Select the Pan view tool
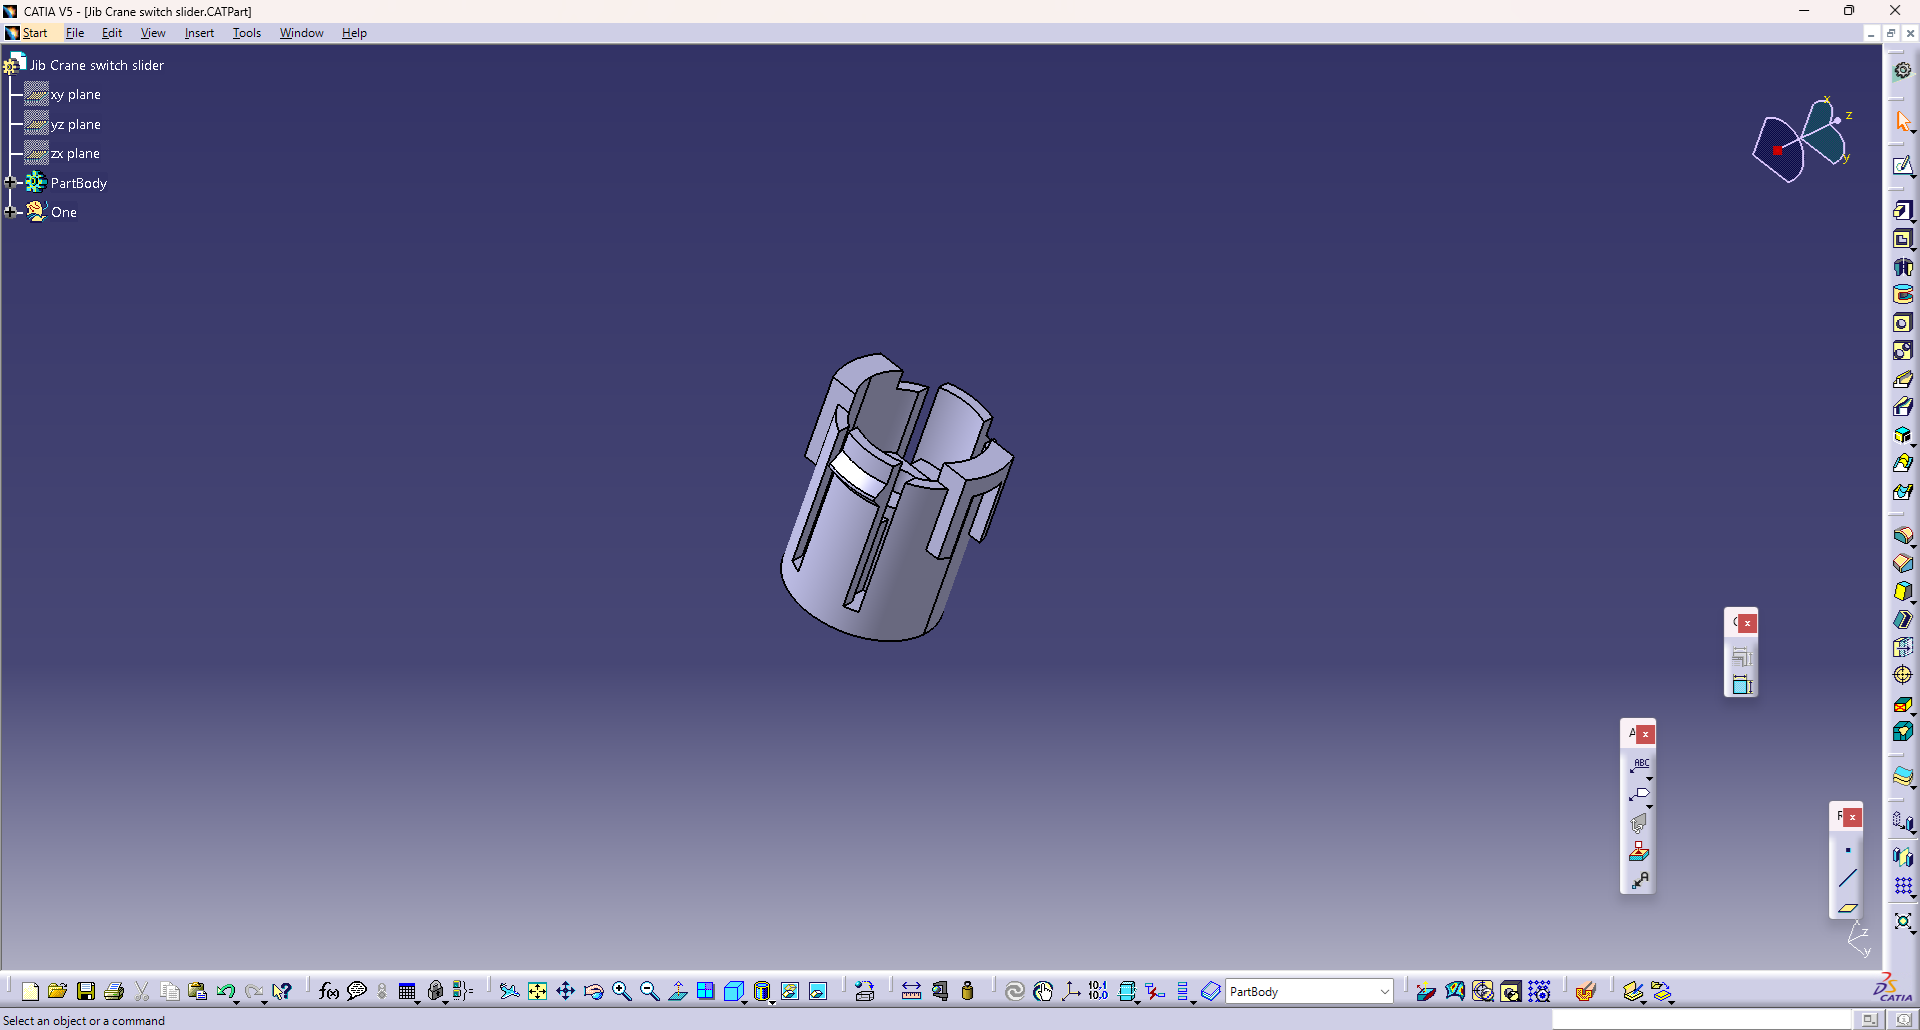The image size is (1920, 1030). 565,991
